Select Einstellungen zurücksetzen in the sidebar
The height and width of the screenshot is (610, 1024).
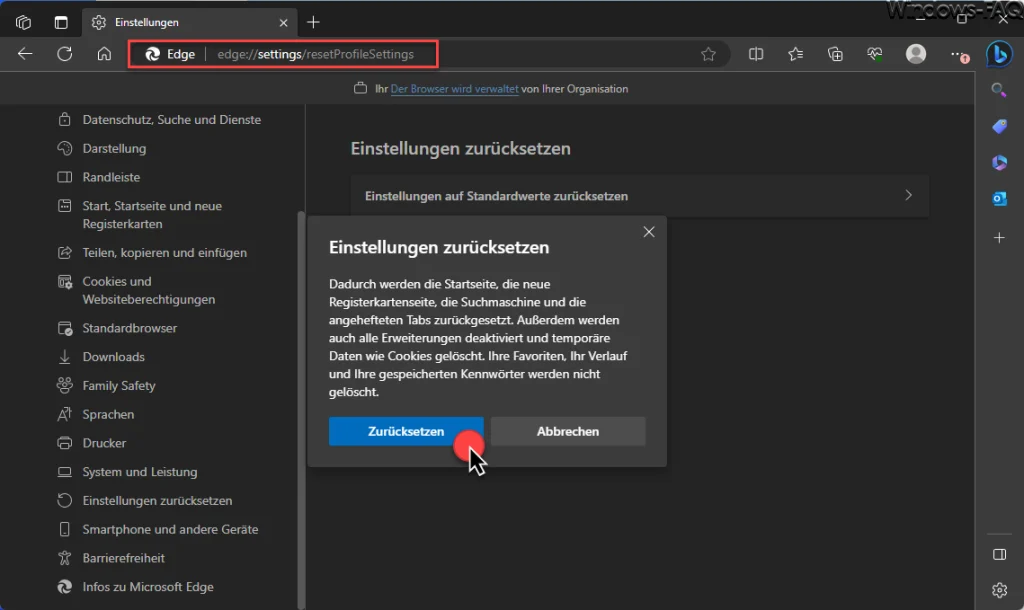pos(157,501)
